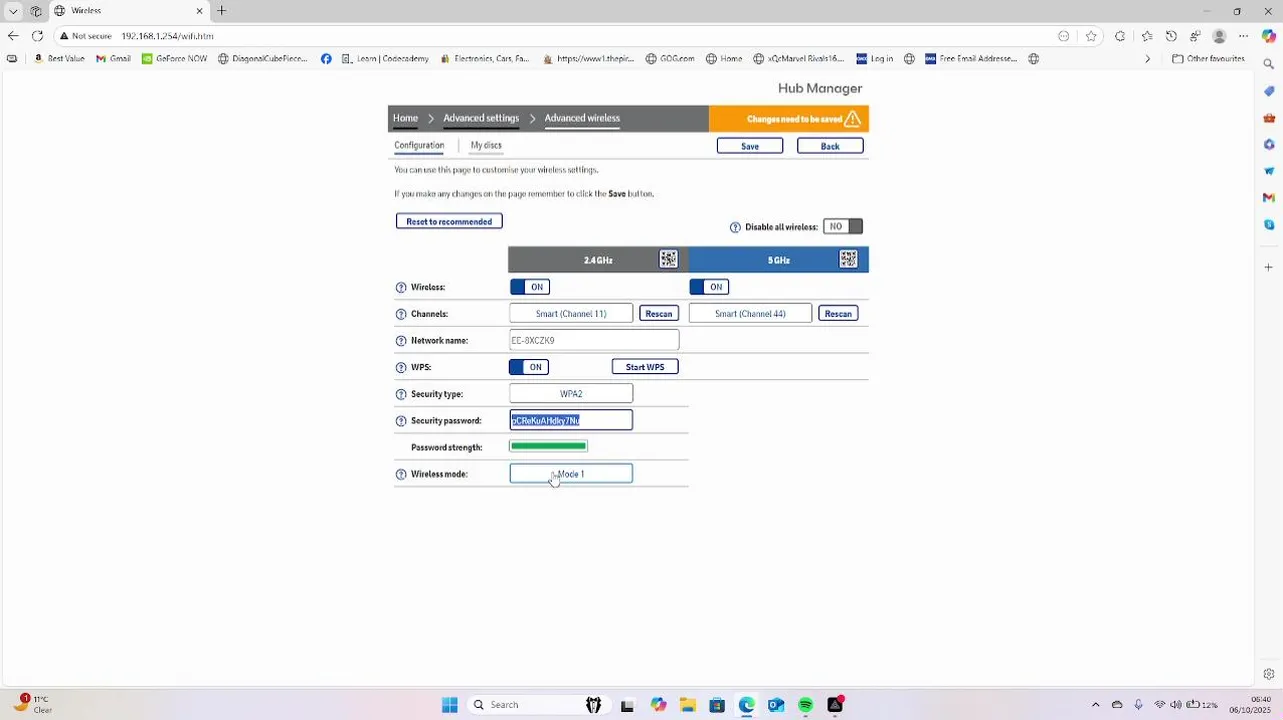The image size is (1283, 720).
Task: Click help icon beside Wireless mode
Action: [x=401, y=474]
